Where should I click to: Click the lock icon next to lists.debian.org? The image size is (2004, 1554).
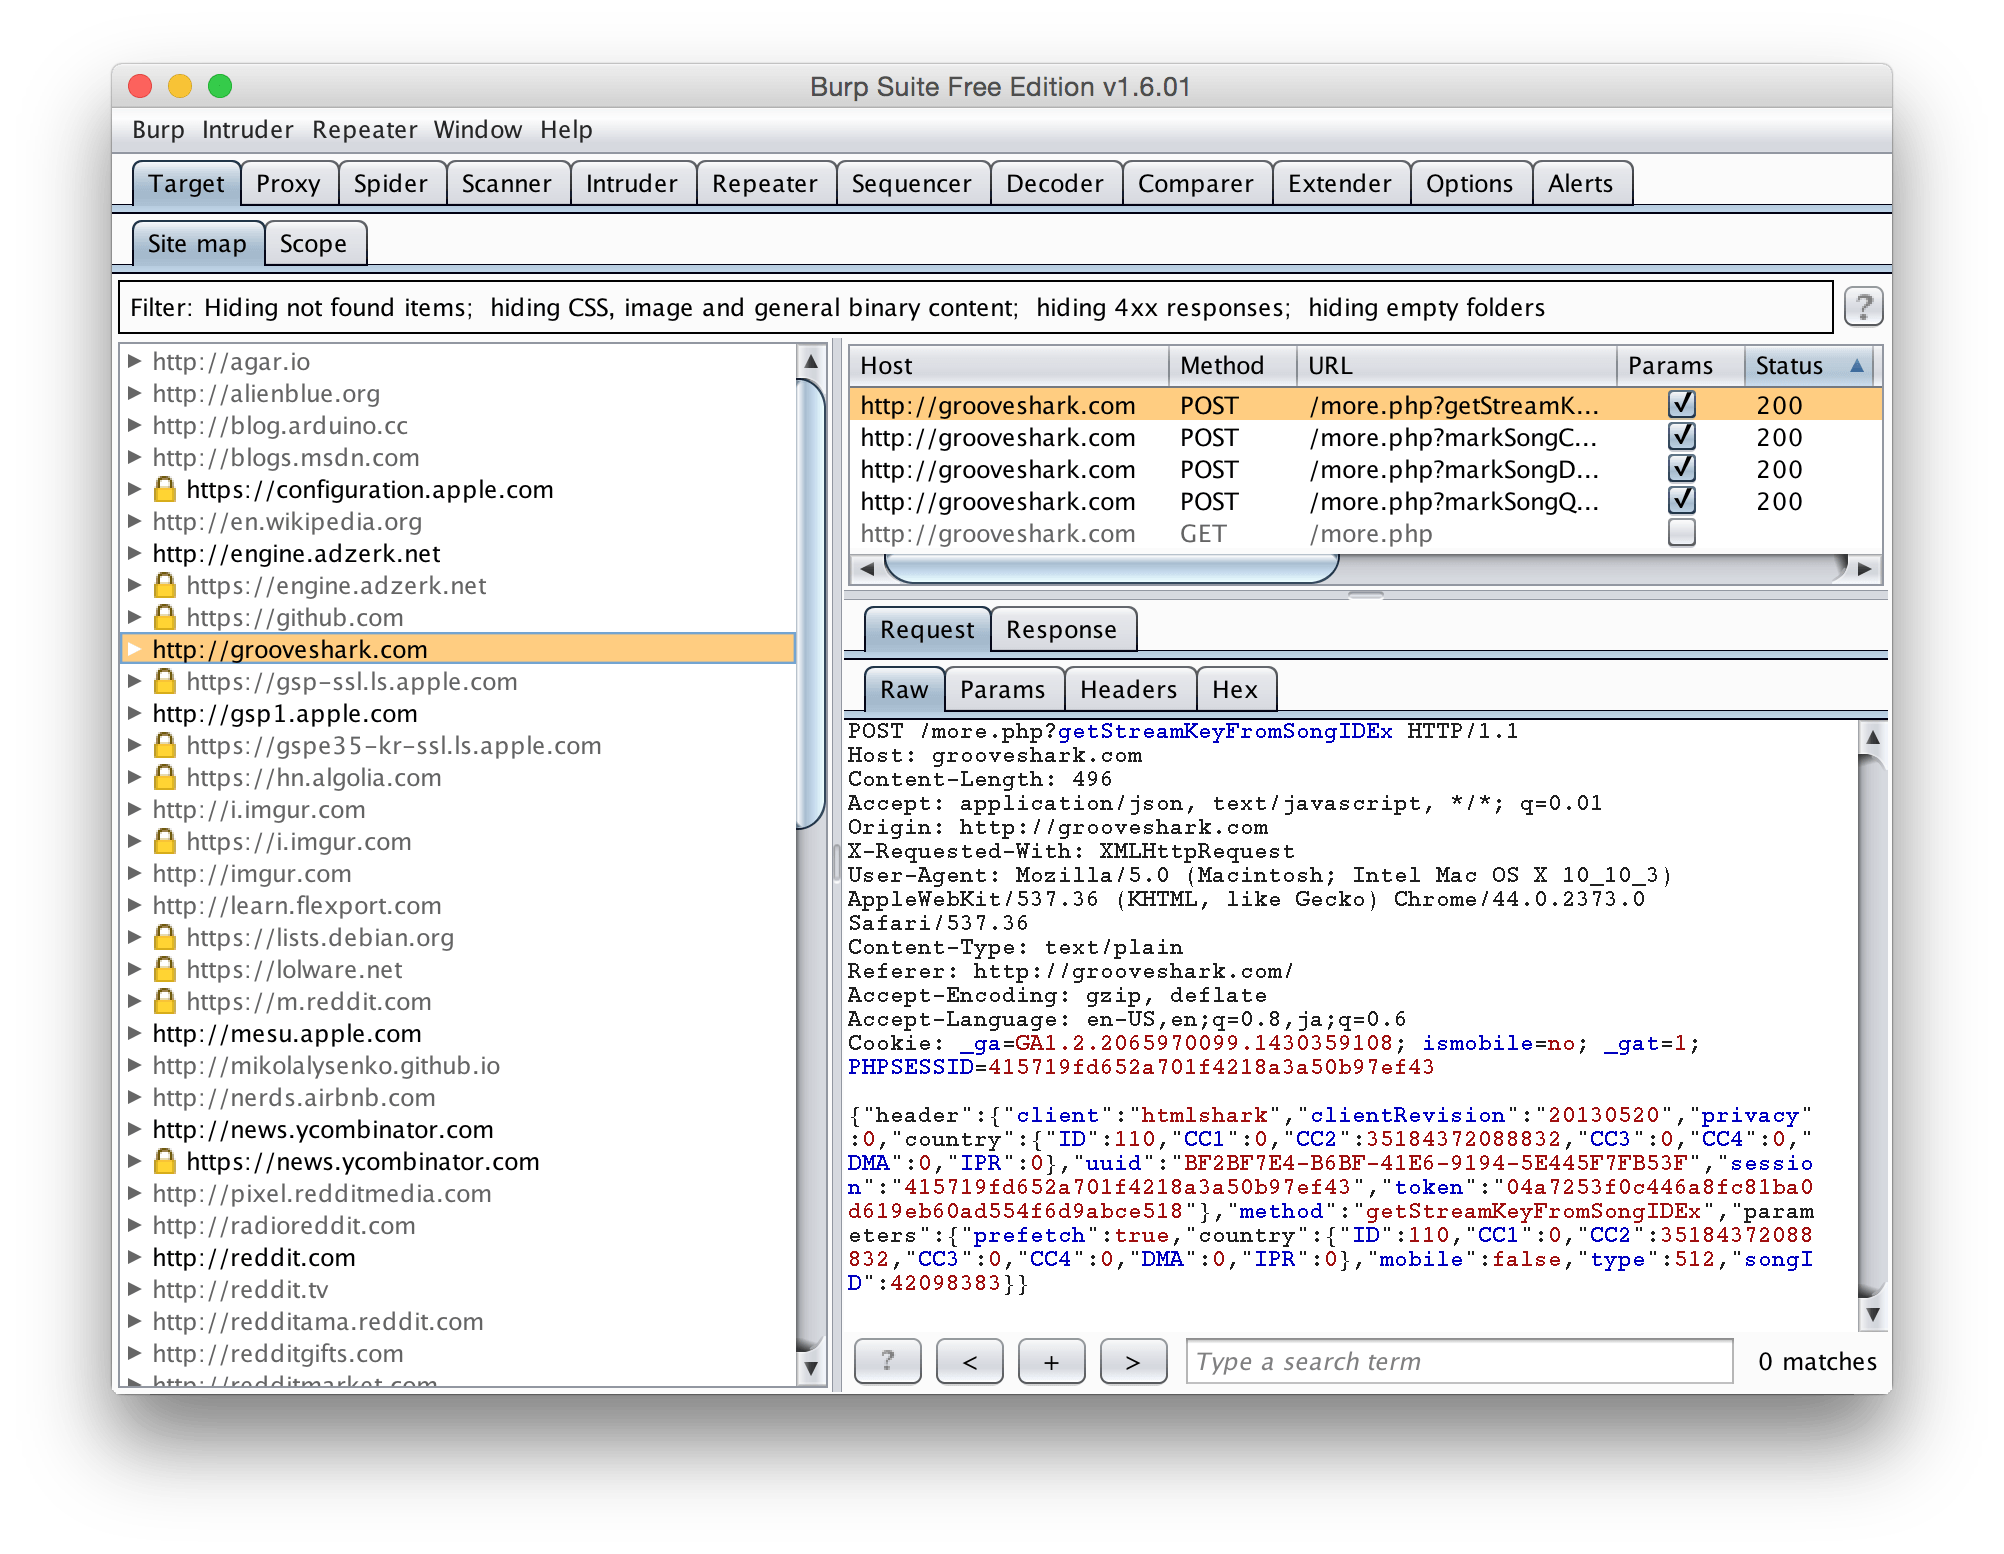pyautogui.click(x=165, y=937)
